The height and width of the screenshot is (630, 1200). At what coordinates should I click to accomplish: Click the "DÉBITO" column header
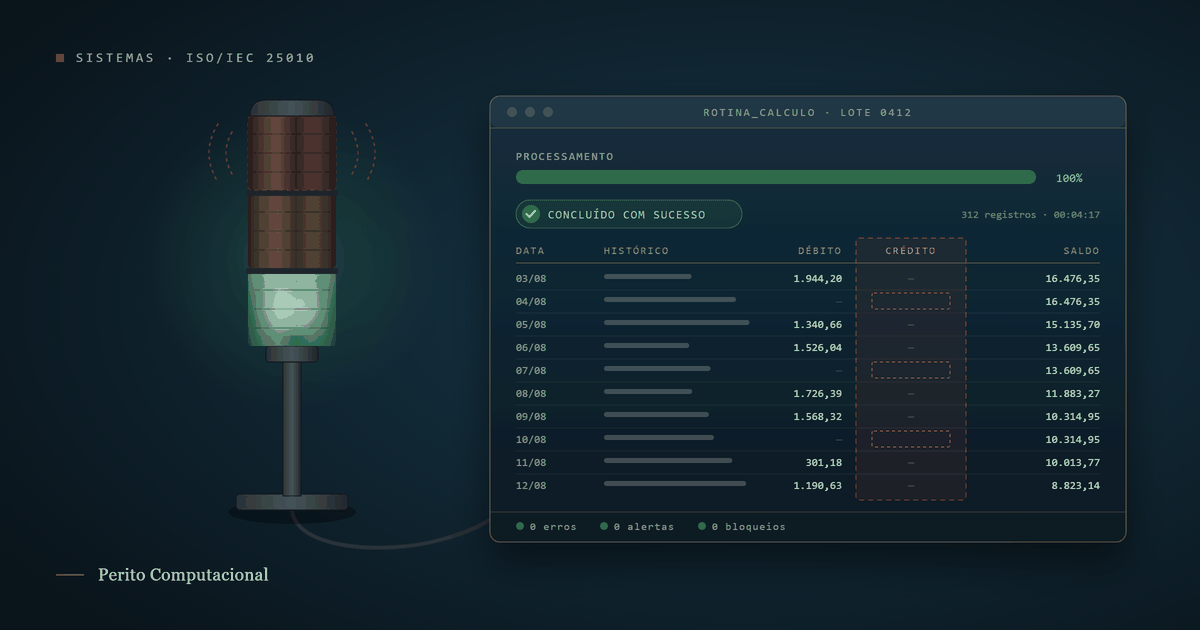[820, 251]
